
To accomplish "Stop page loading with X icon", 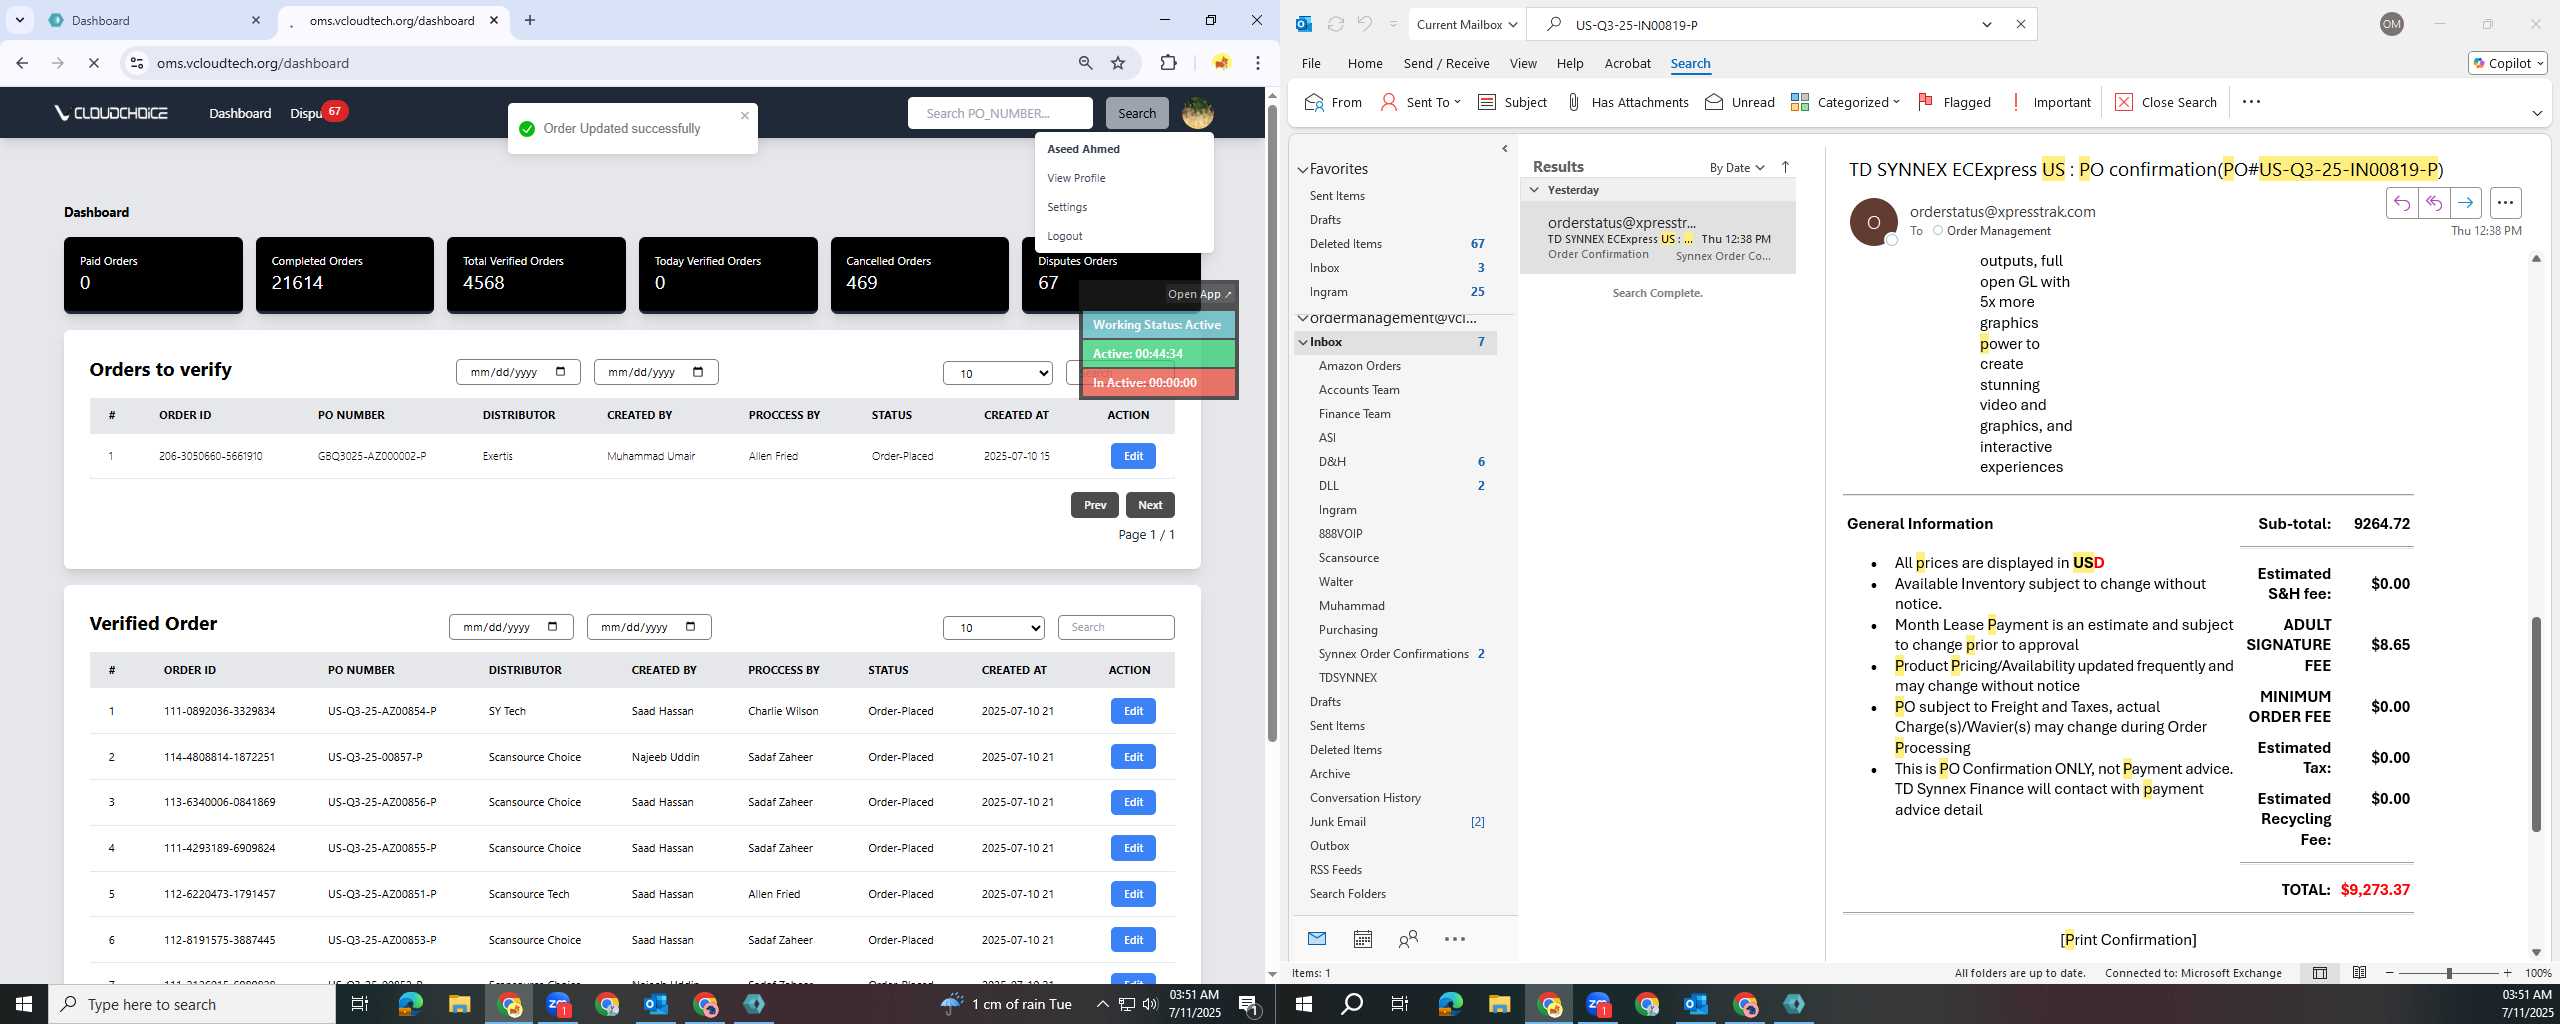I will pyautogui.click(x=93, y=63).
